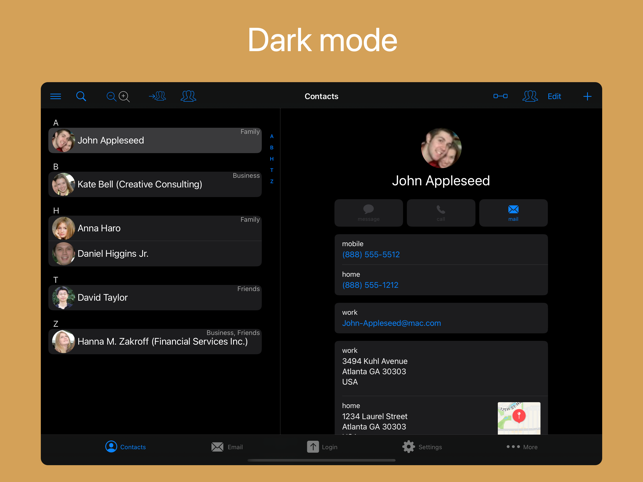Call mobile number (888) 555-5512
Screen dimensions: 643x482
[x=371, y=254]
